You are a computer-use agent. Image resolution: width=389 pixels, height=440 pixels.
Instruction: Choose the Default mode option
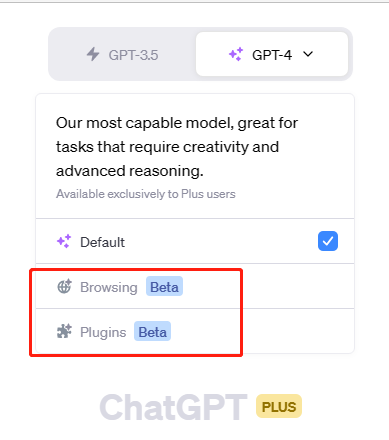(195, 241)
